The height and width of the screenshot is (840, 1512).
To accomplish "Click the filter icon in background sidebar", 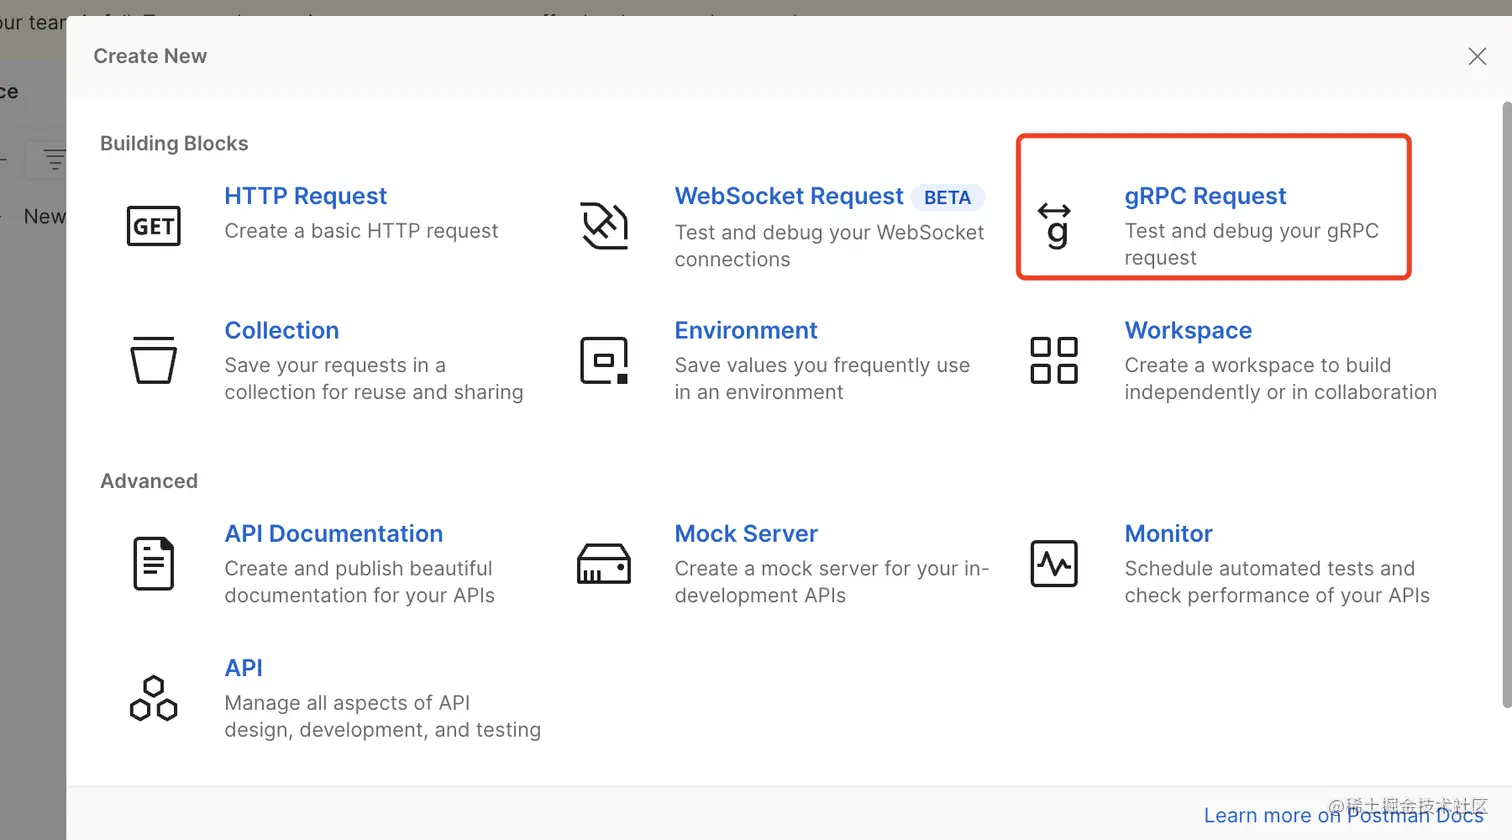I will (x=53, y=159).
